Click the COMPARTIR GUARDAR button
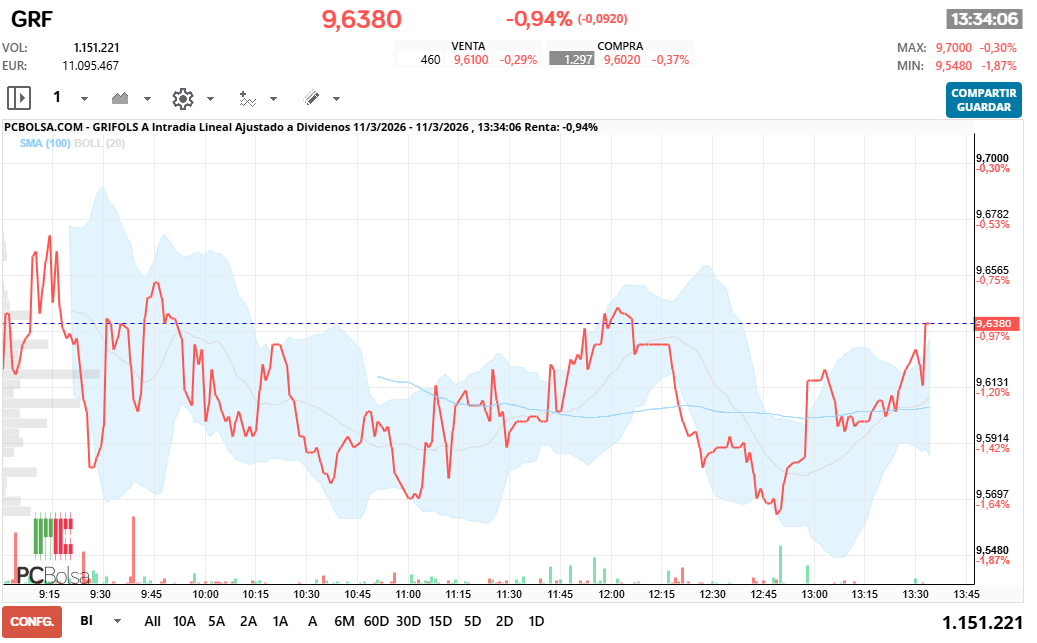1037x643 pixels. [x=984, y=99]
